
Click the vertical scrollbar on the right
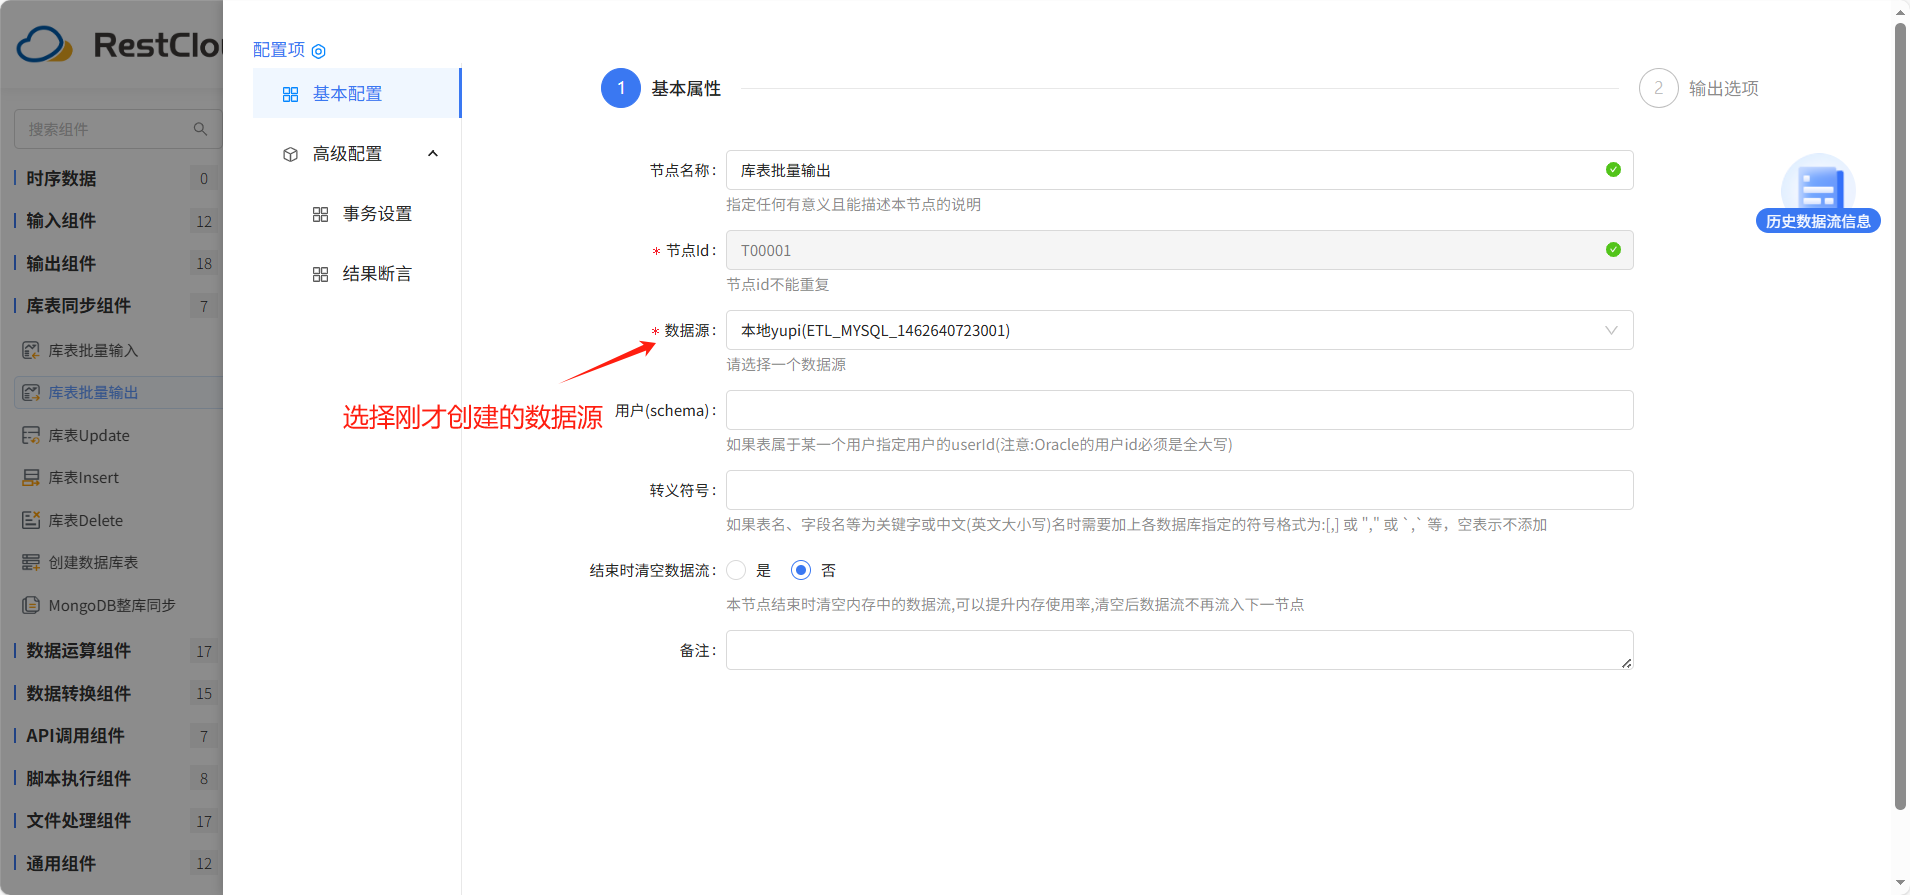tap(1900, 400)
